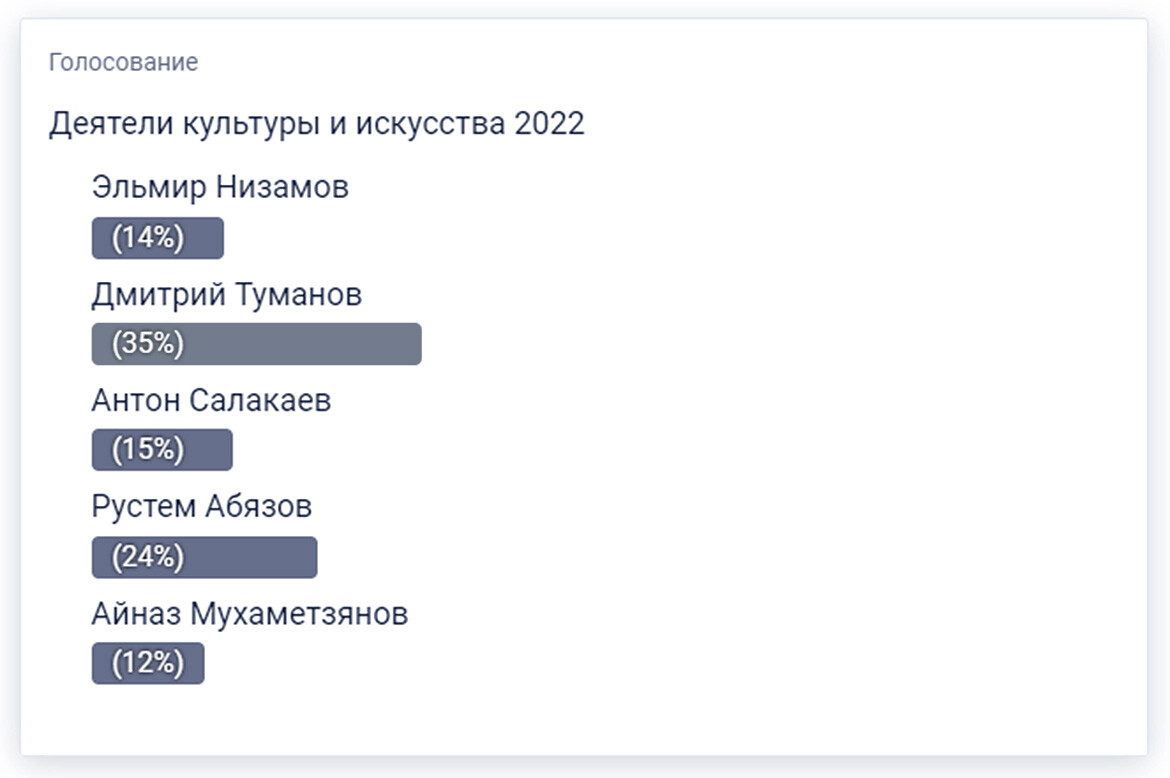This screenshot has width=1170, height=778.
Task: Click the (12%) percentage label
Action: tap(148, 663)
